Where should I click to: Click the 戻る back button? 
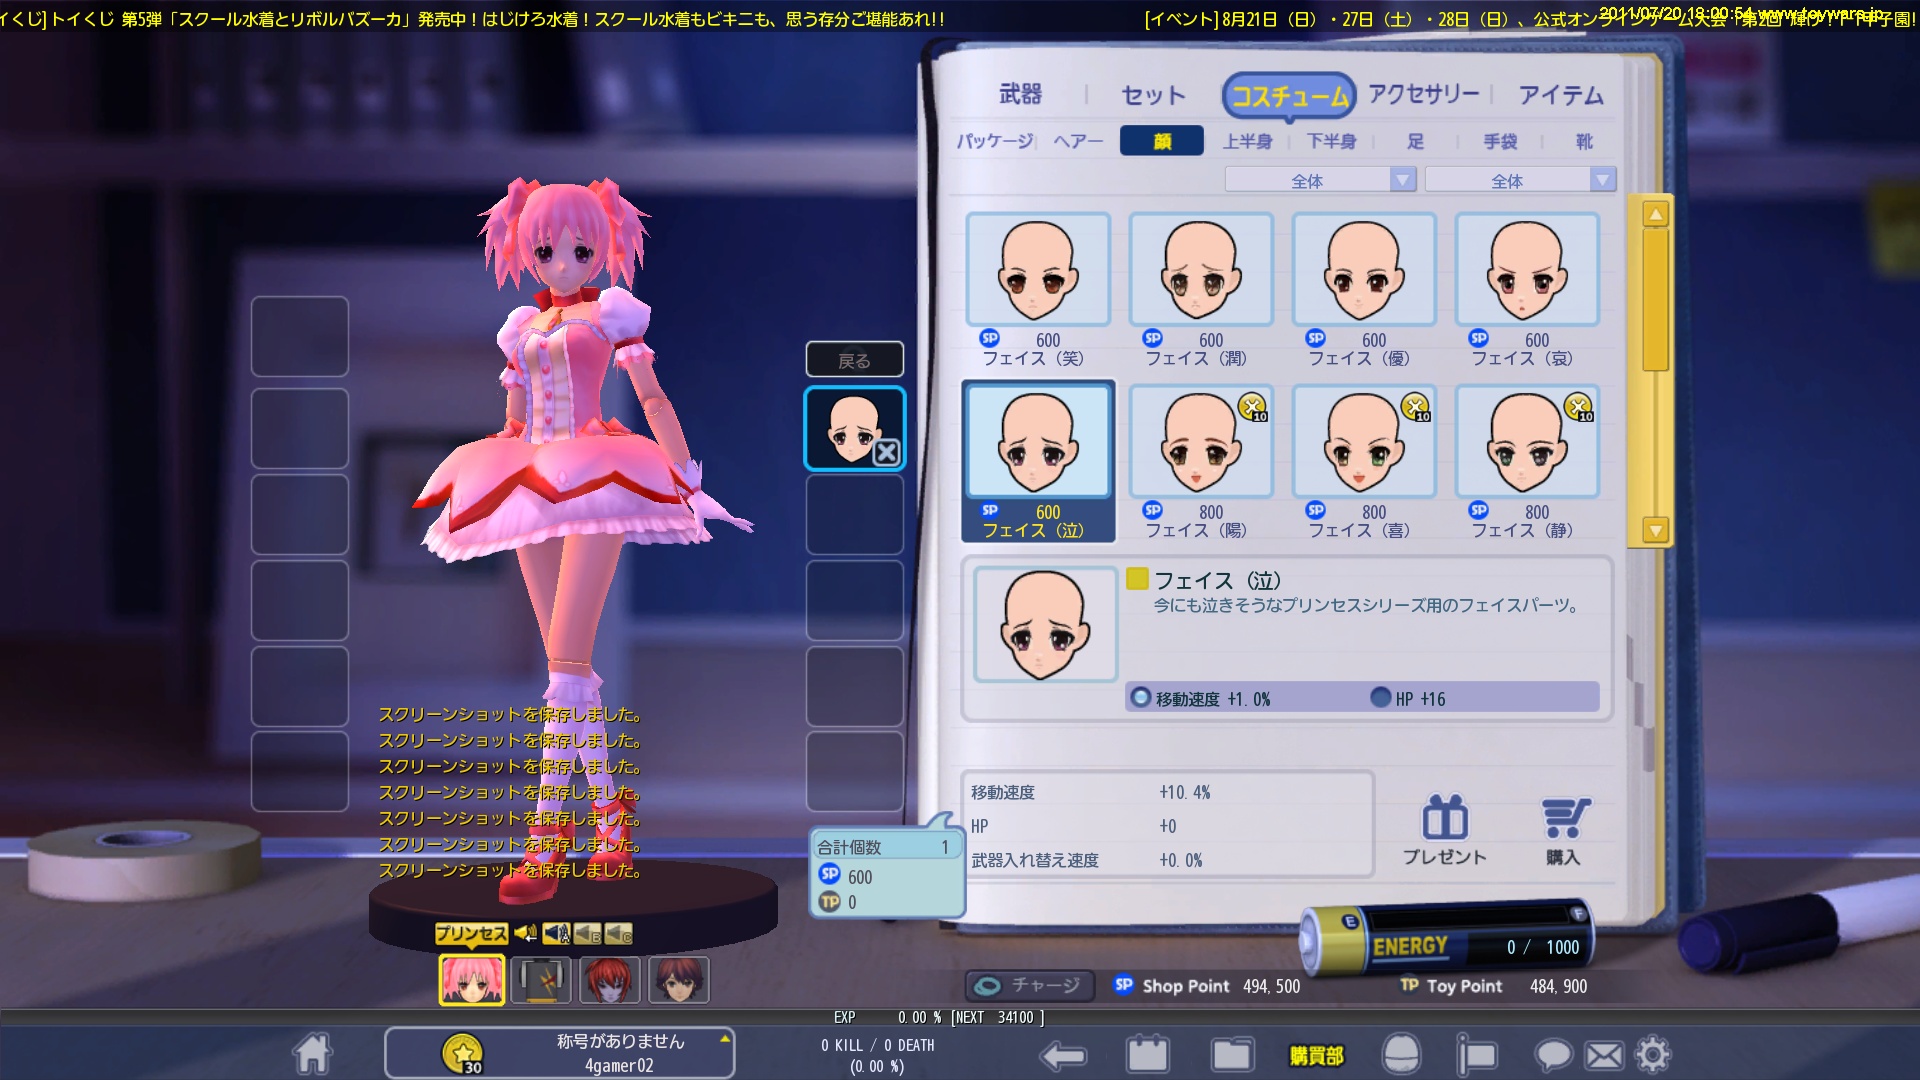854,360
